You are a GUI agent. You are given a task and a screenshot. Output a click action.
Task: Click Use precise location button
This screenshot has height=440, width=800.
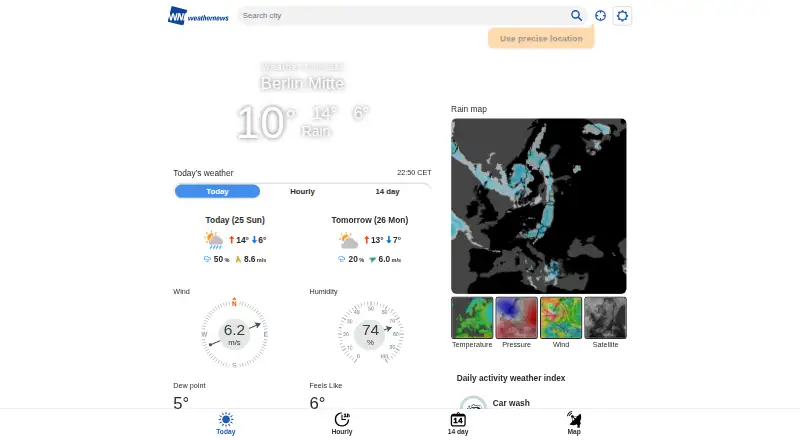point(541,38)
